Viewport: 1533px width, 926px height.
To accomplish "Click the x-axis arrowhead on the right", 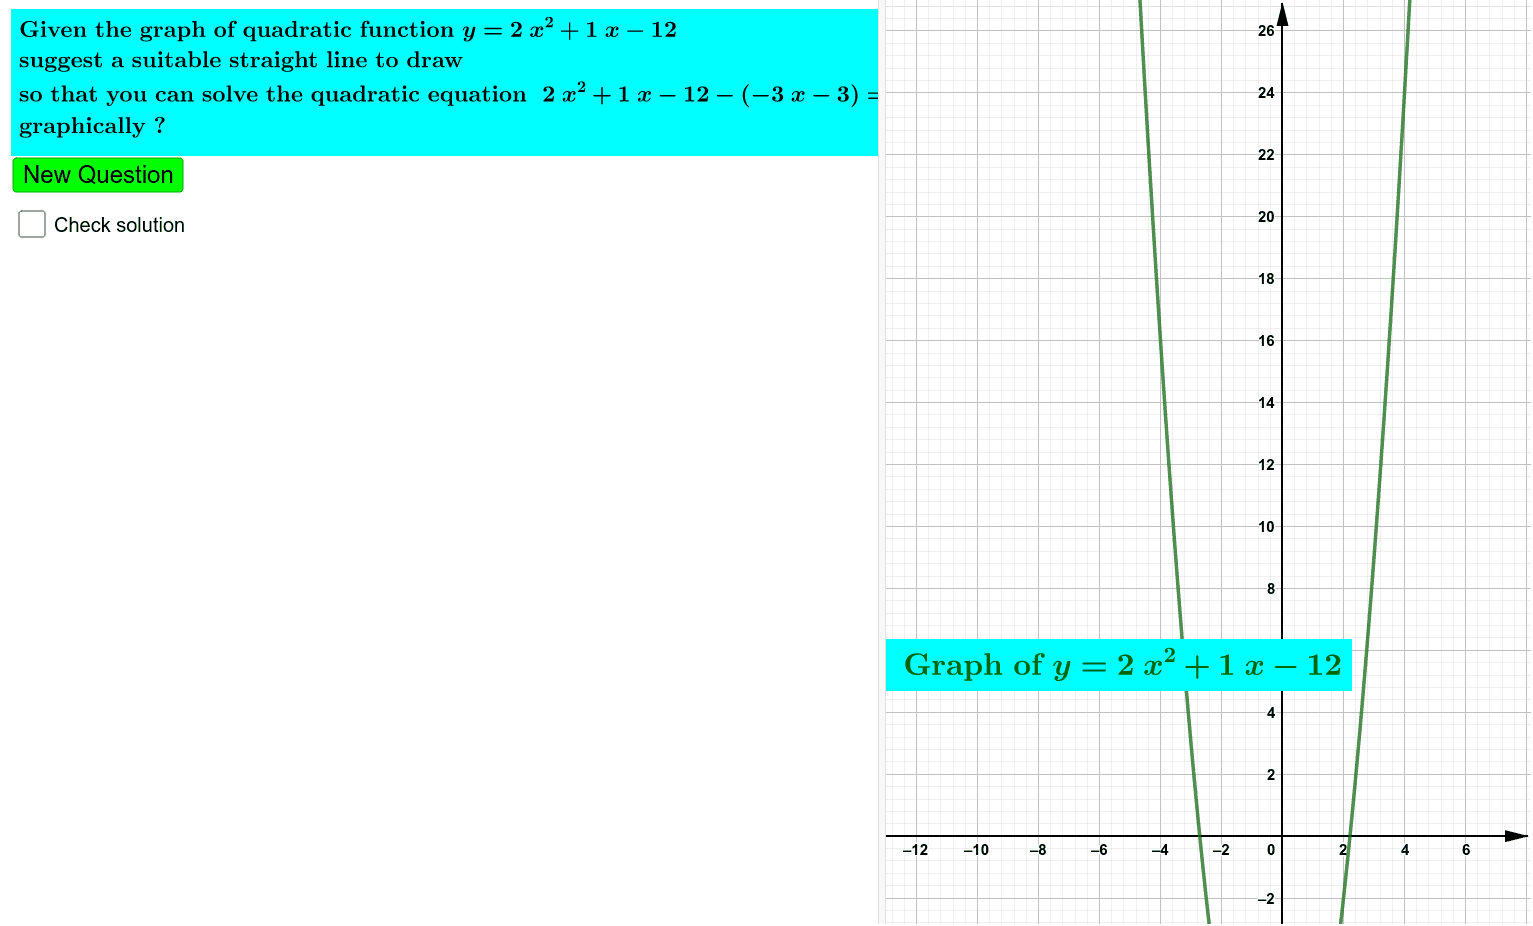I will pos(1517,835).
